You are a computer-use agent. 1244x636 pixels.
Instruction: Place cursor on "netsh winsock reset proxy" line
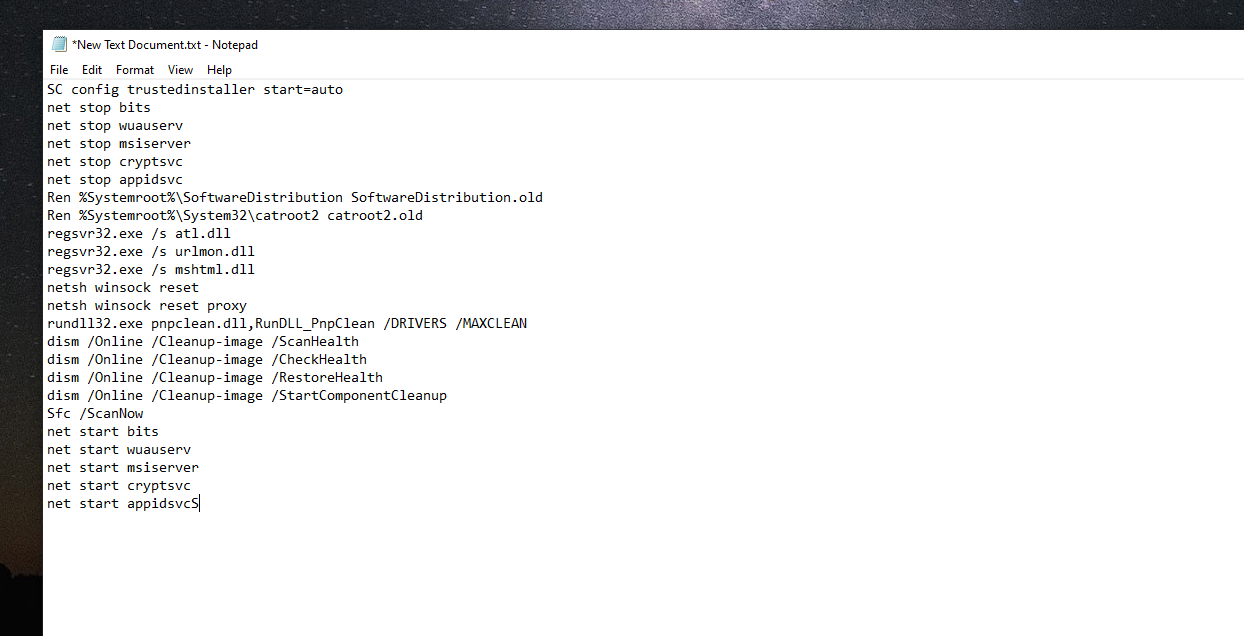click(146, 306)
